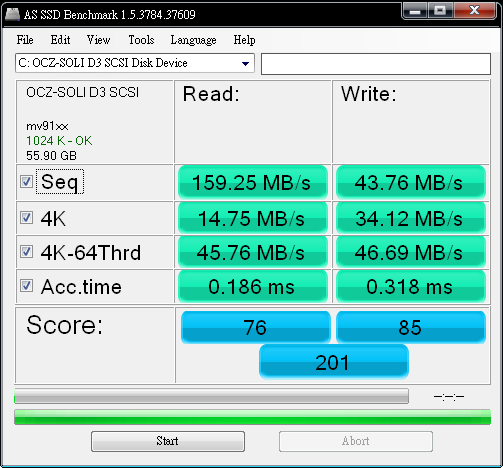
Task: Click the Write: column header
Action: click(369, 94)
